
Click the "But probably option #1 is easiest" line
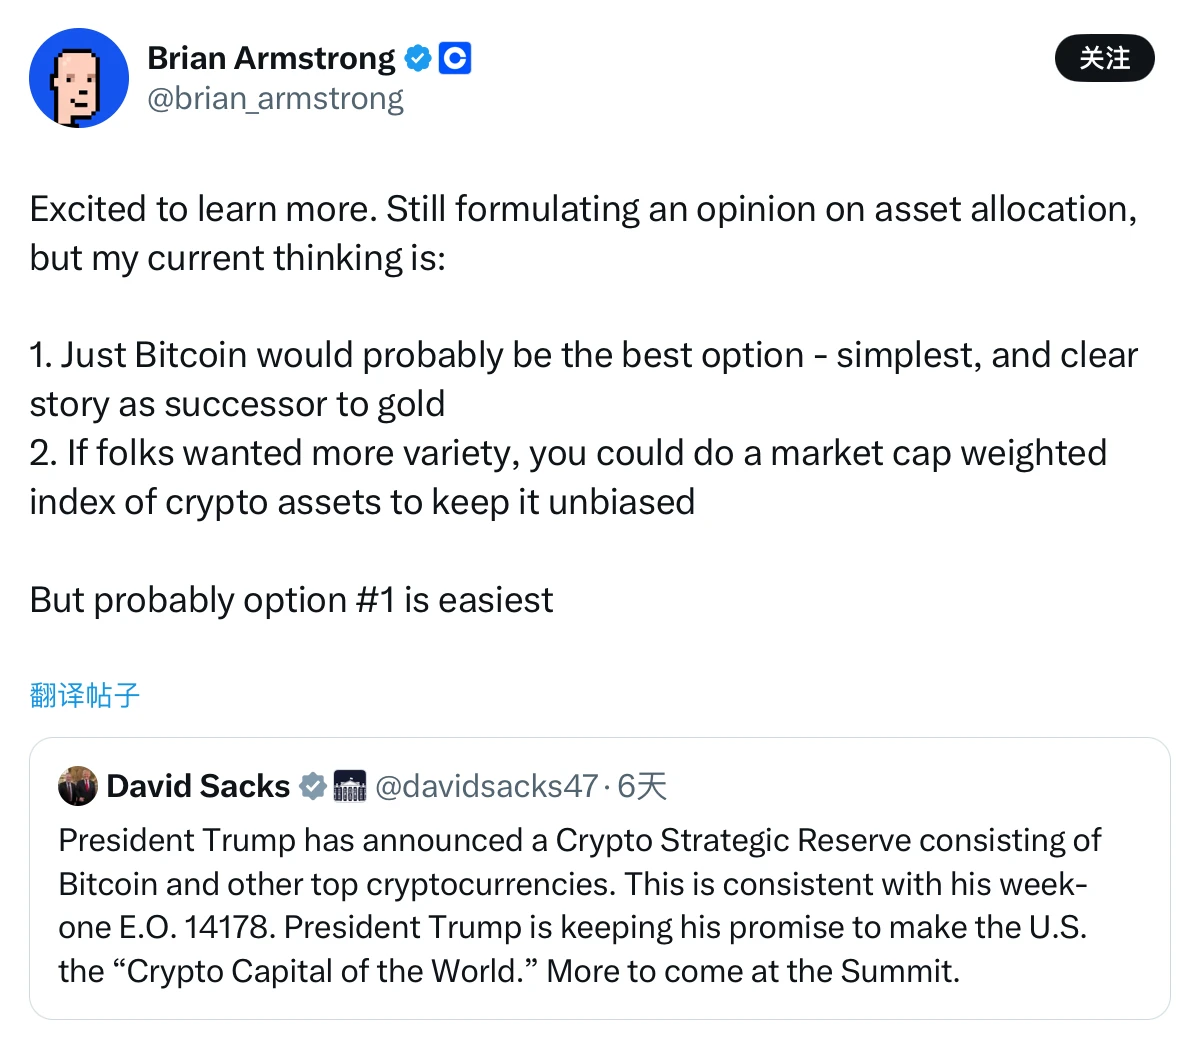pos(291,600)
